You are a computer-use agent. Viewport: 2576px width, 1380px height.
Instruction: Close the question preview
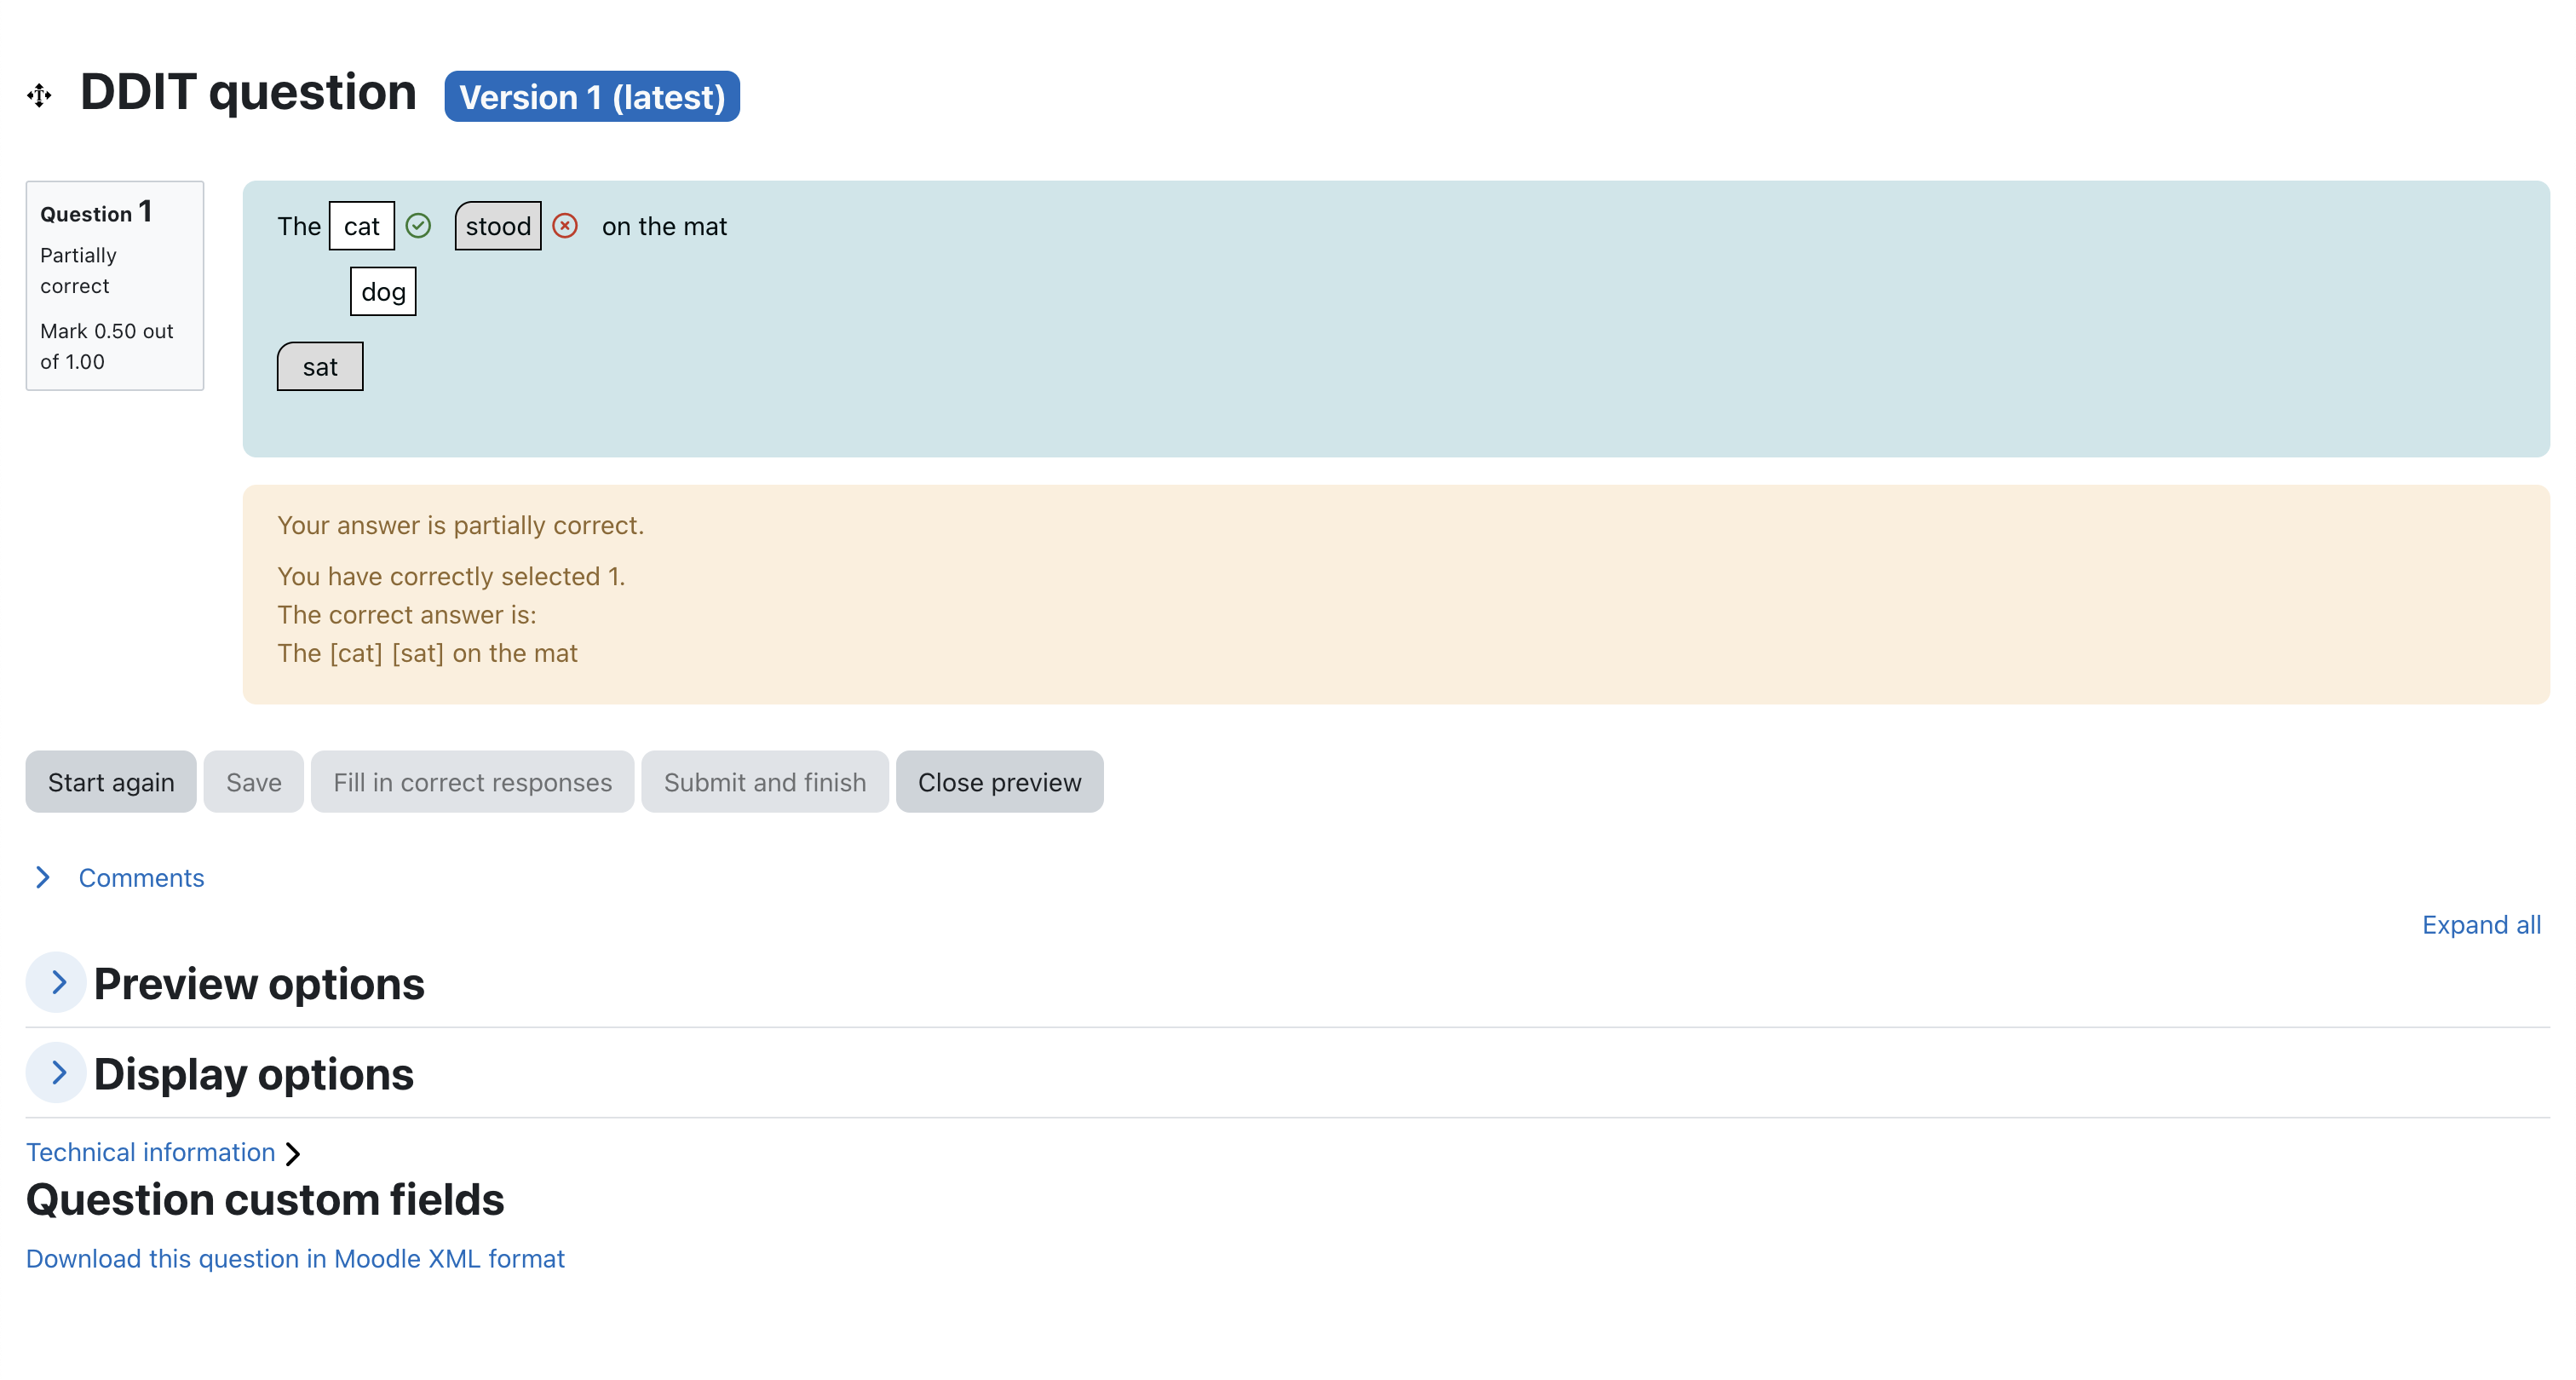1000,782
